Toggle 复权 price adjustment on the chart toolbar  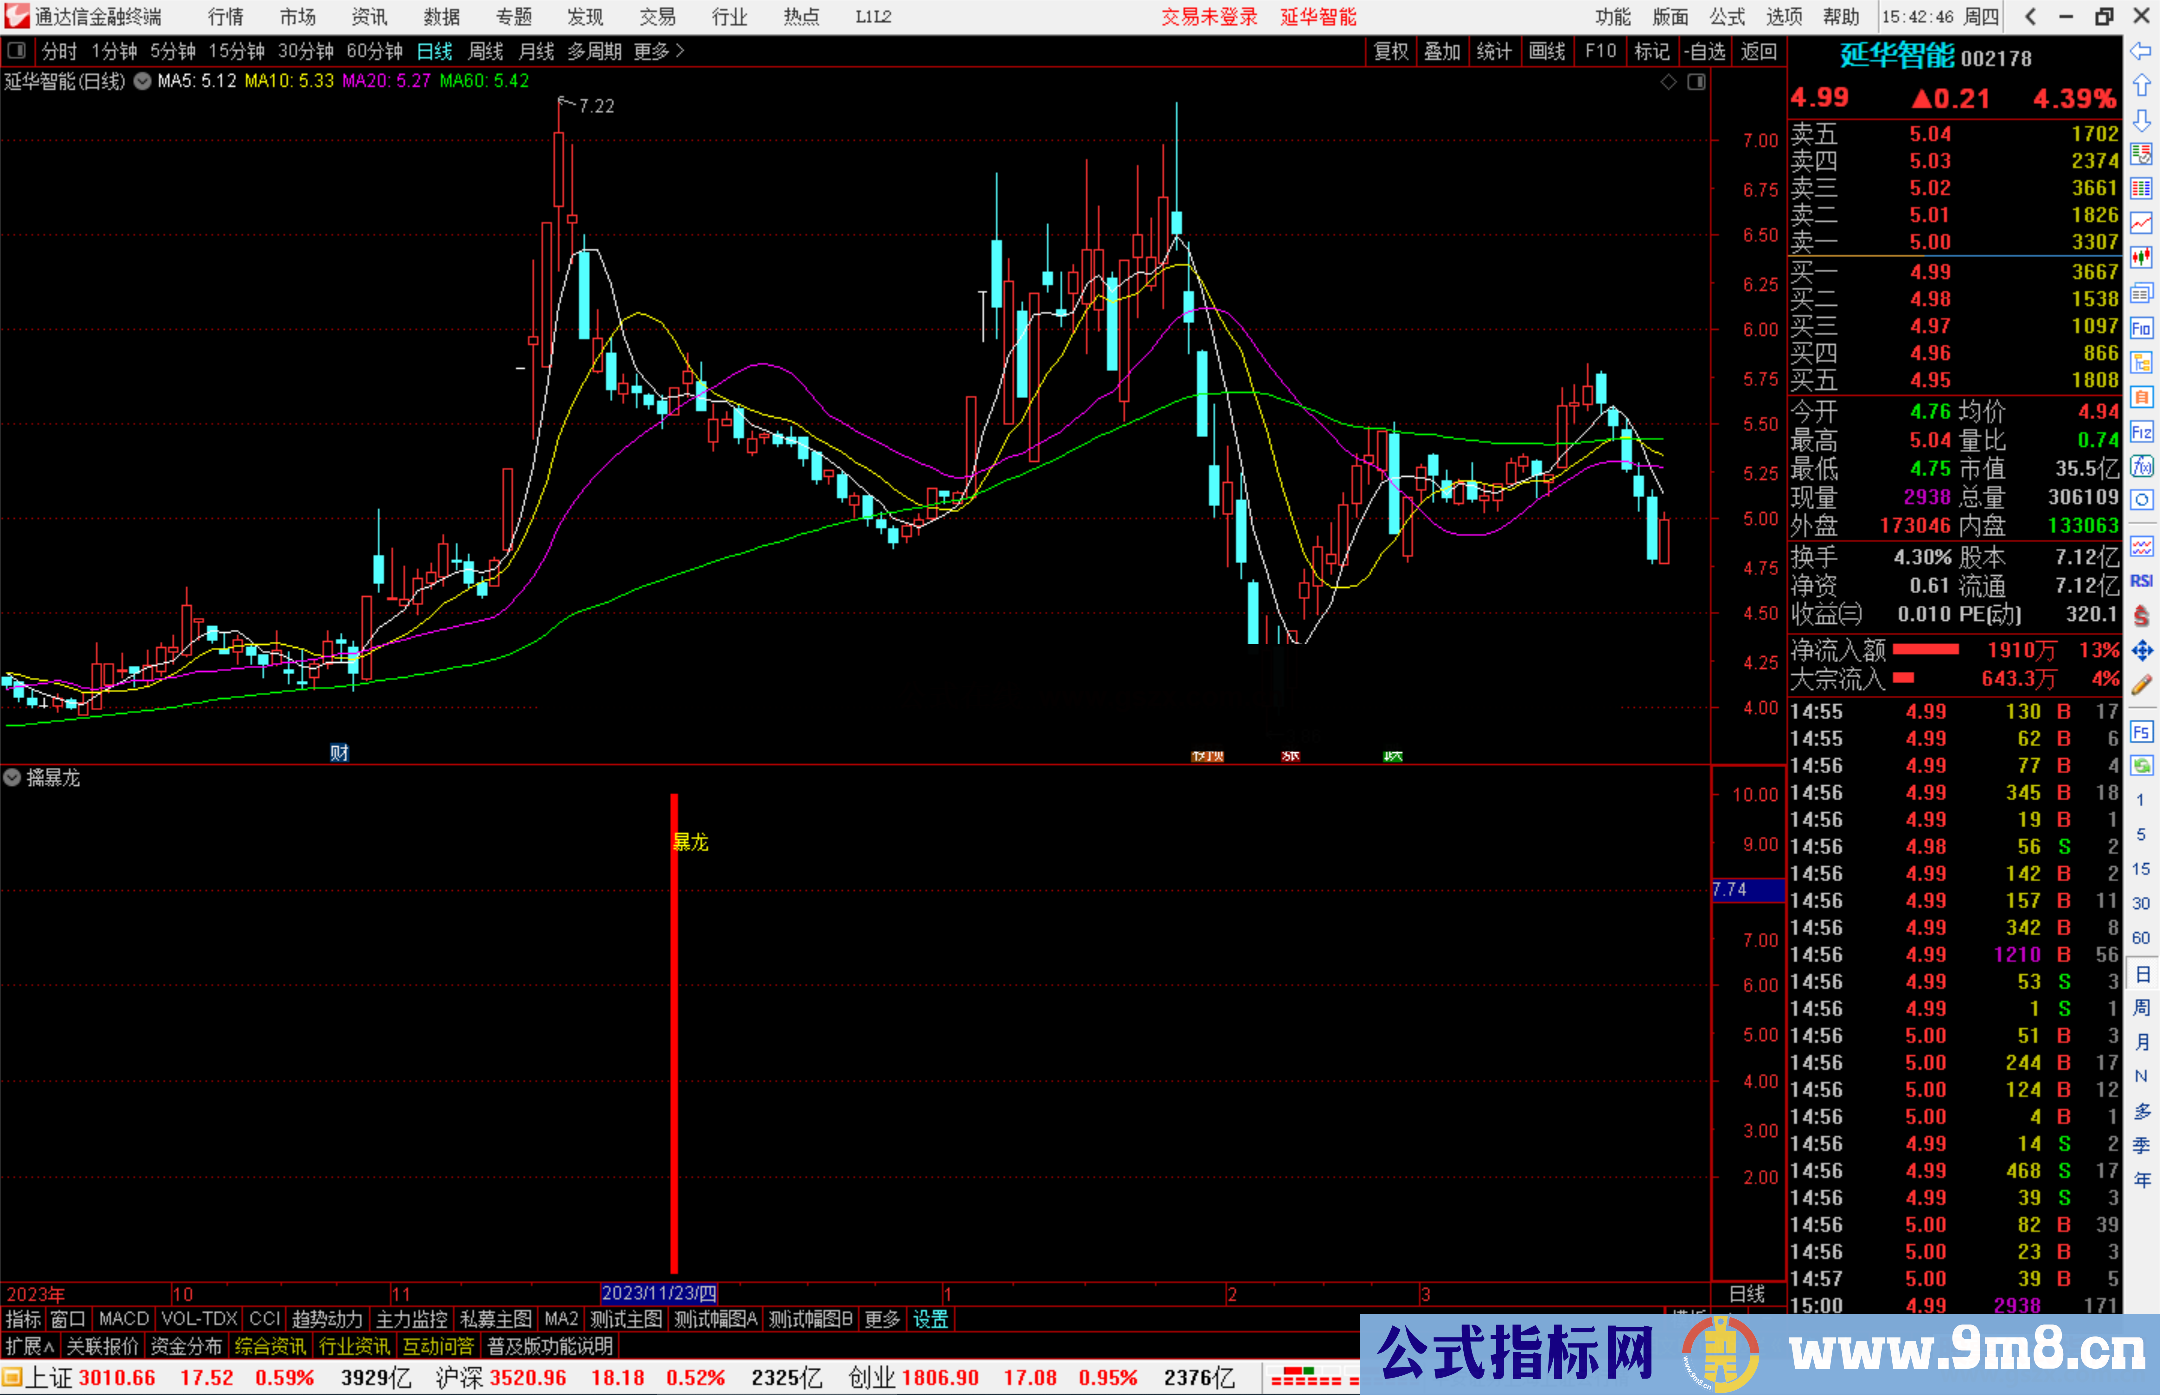point(1390,51)
